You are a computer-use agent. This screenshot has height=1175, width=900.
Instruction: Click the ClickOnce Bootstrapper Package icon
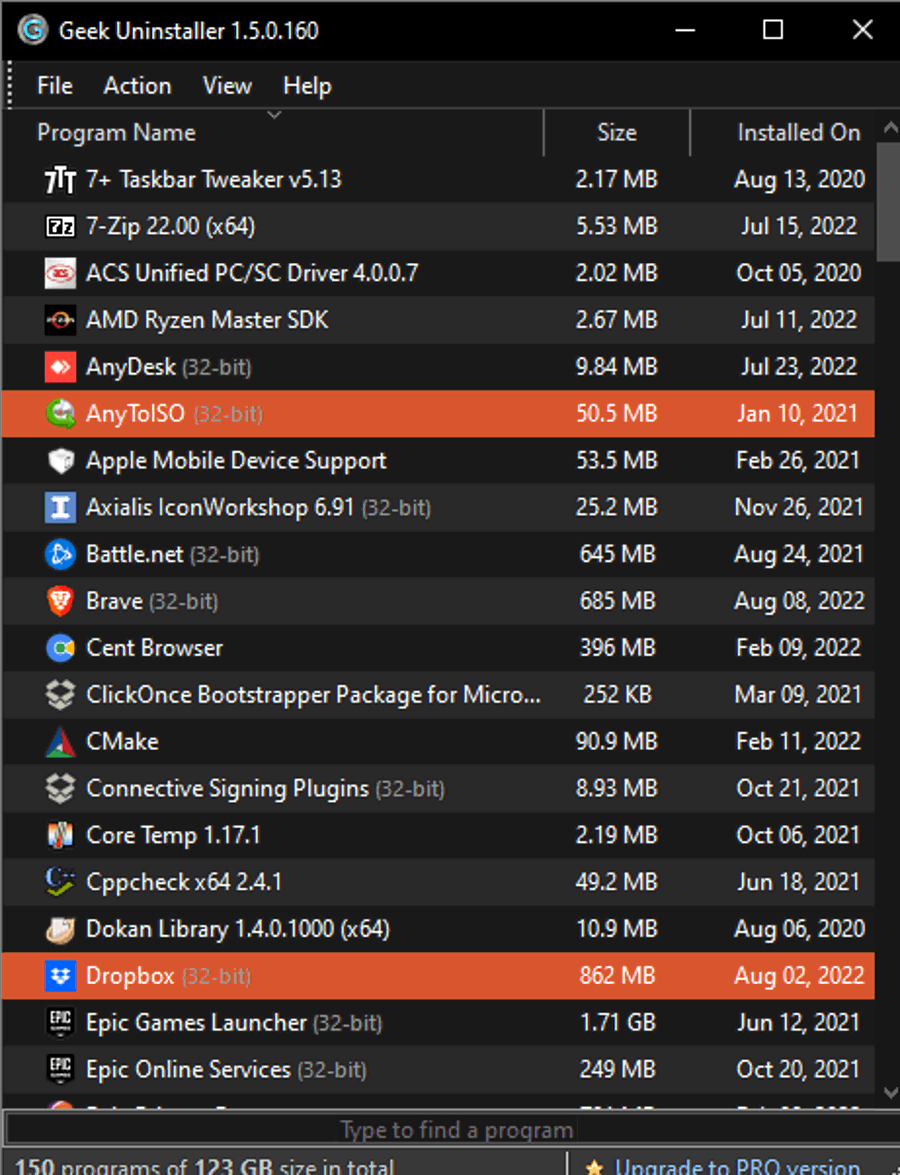pyautogui.click(x=60, y=695)
